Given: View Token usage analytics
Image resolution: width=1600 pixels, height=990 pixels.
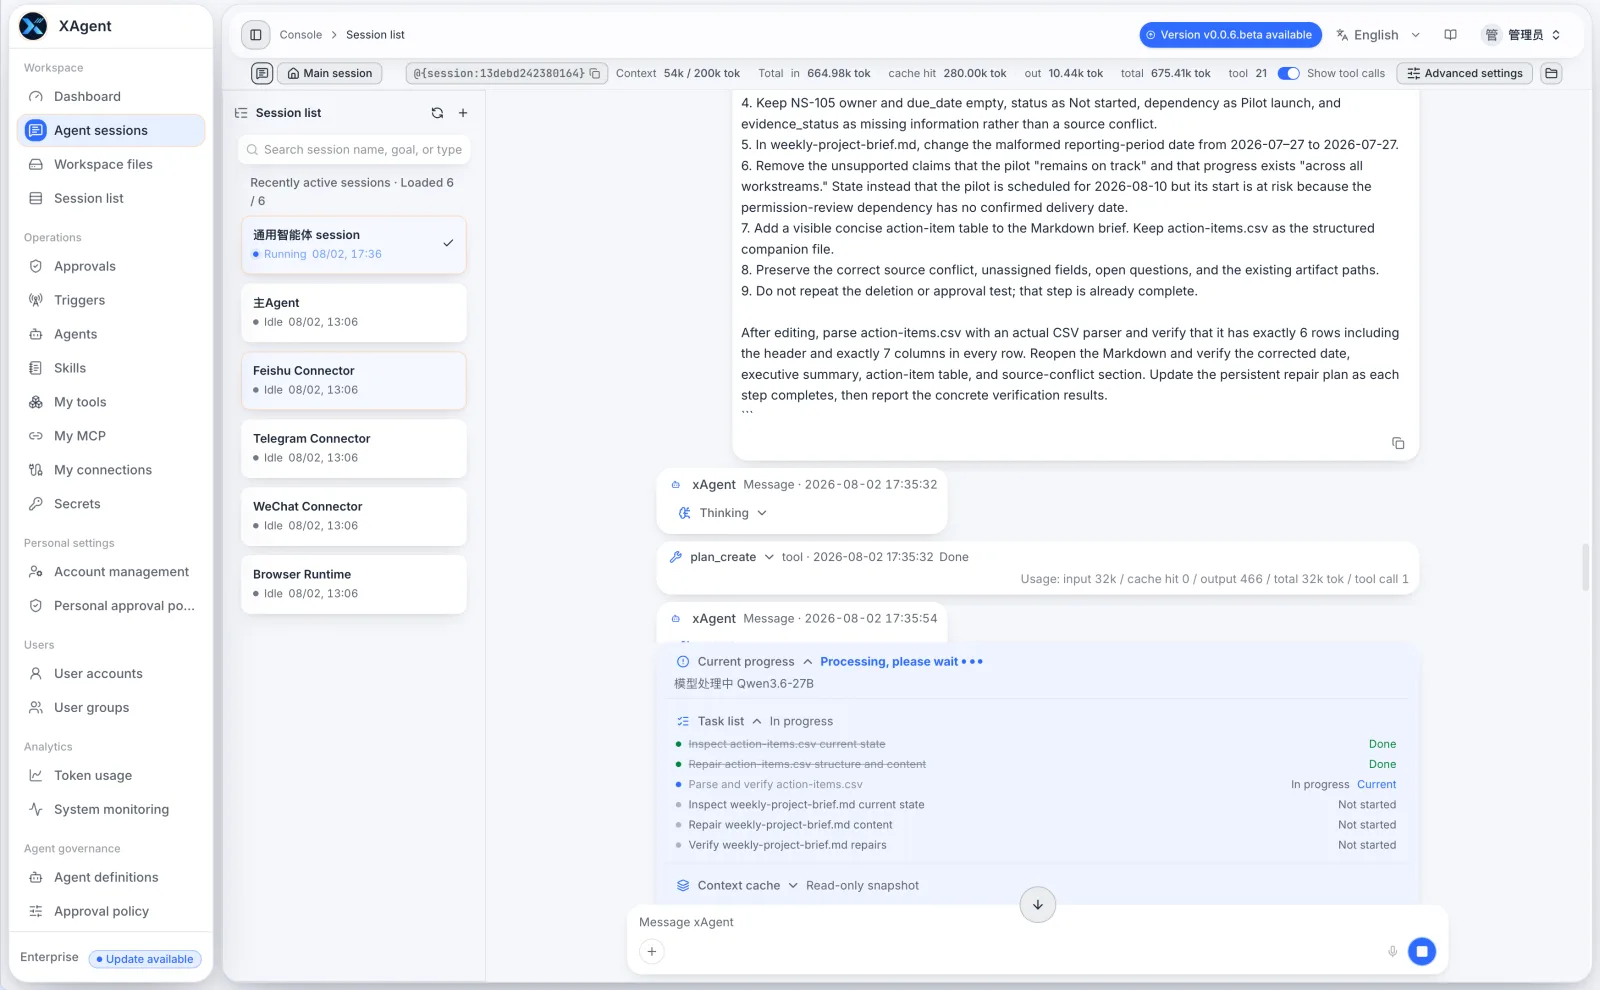Looking at the screenshot, I should click(x=111, y=776).
